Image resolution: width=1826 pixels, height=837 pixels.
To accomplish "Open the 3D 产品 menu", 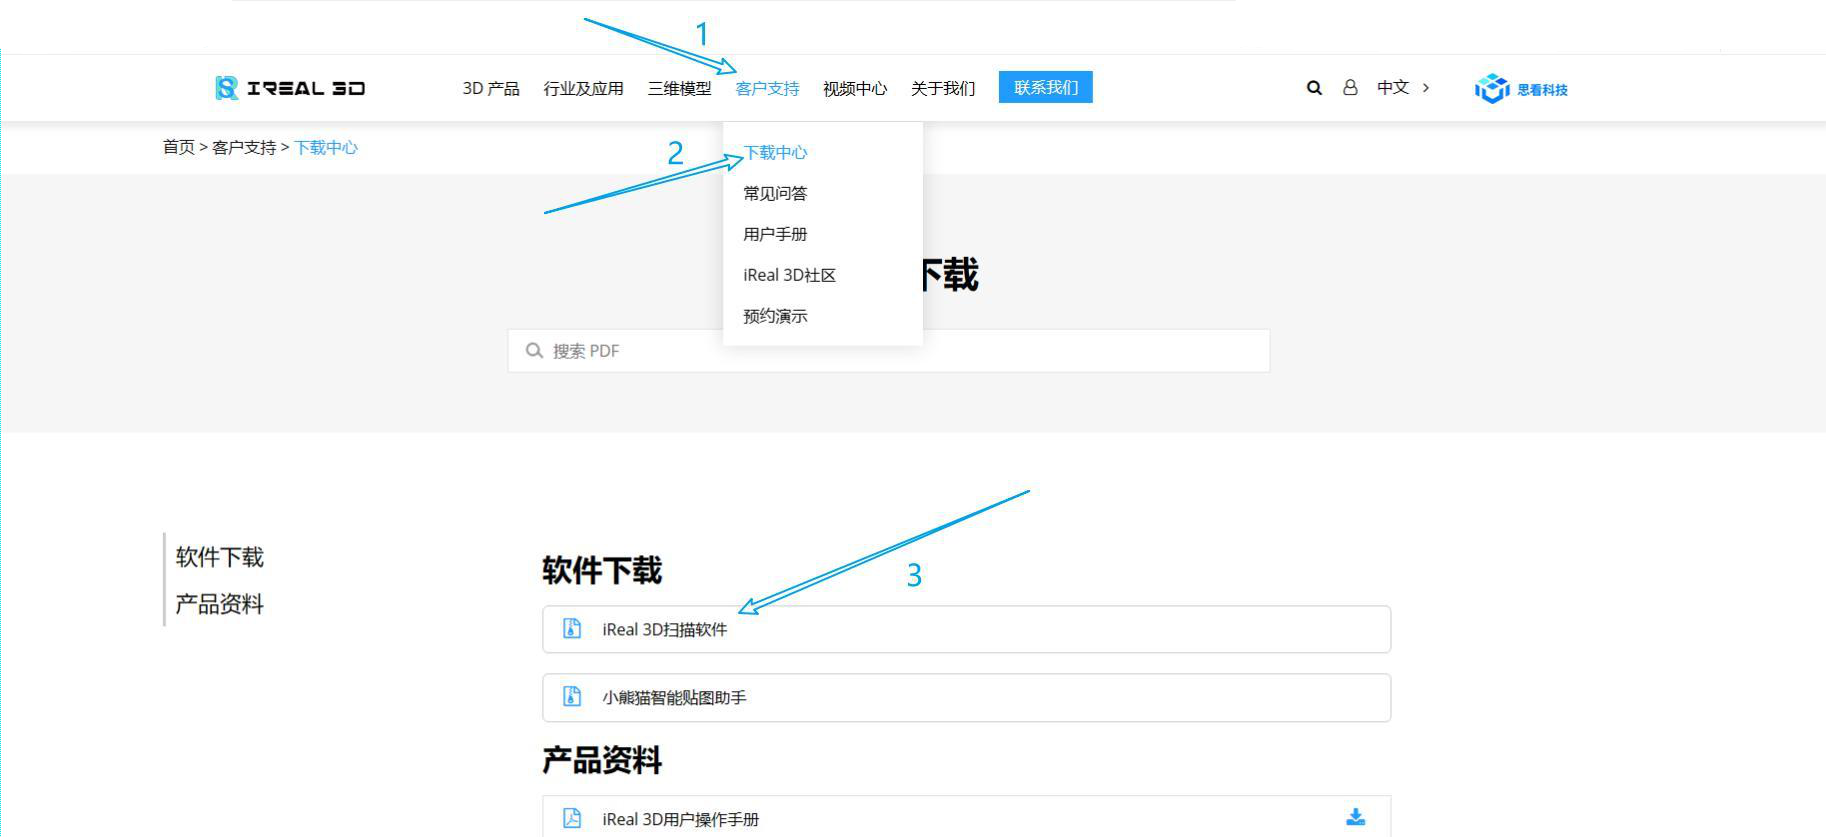I will [491, 88].
